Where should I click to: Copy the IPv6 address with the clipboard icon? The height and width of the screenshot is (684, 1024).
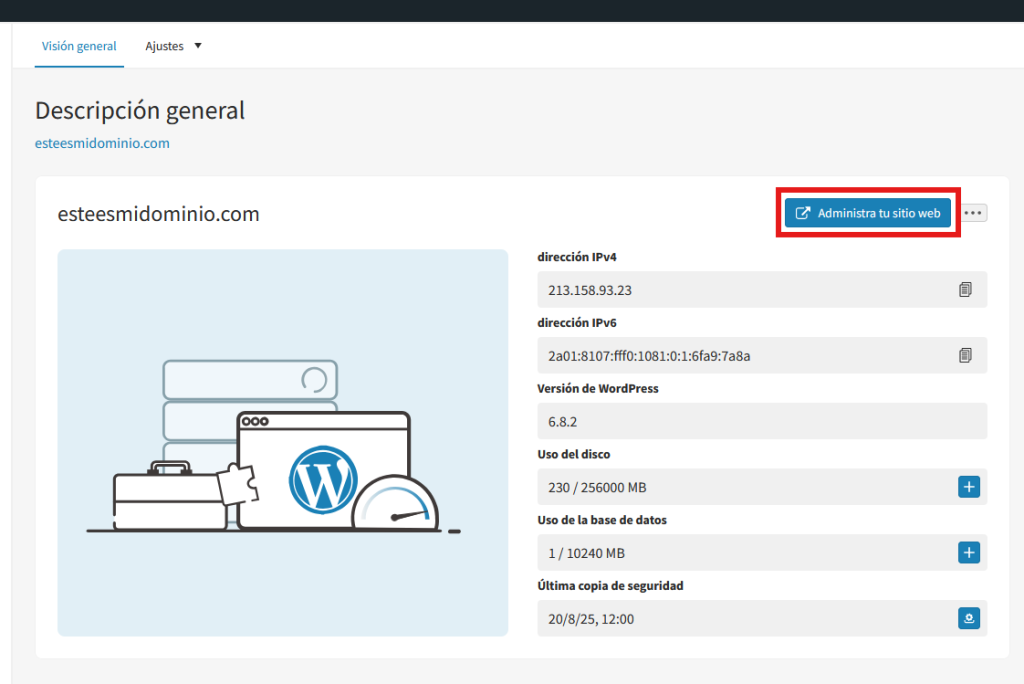965,355
